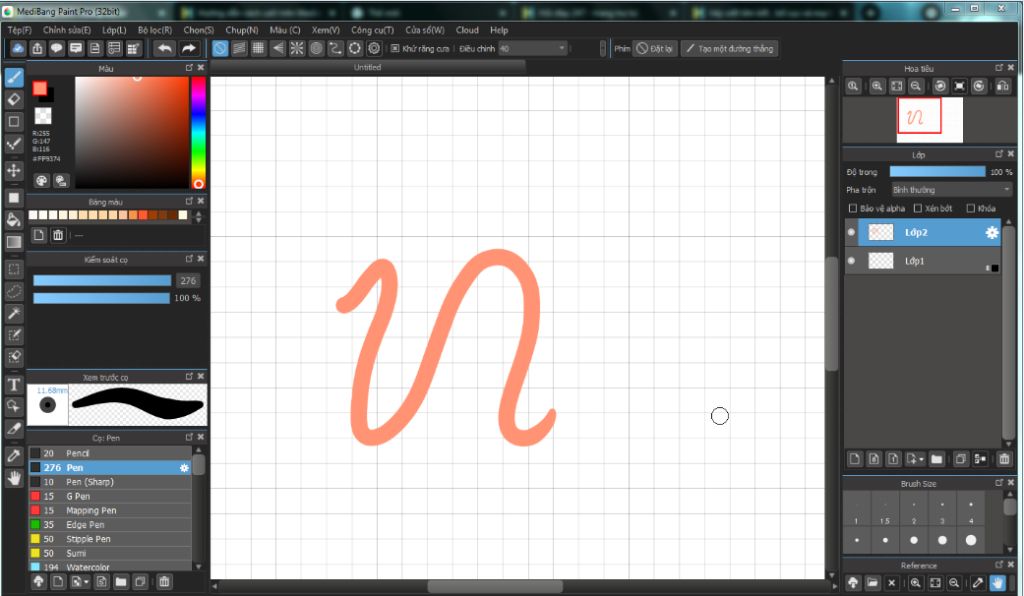The image size is (1024, 596).
Task: Click the Redo arrow in toolbar
Action: 188,48
